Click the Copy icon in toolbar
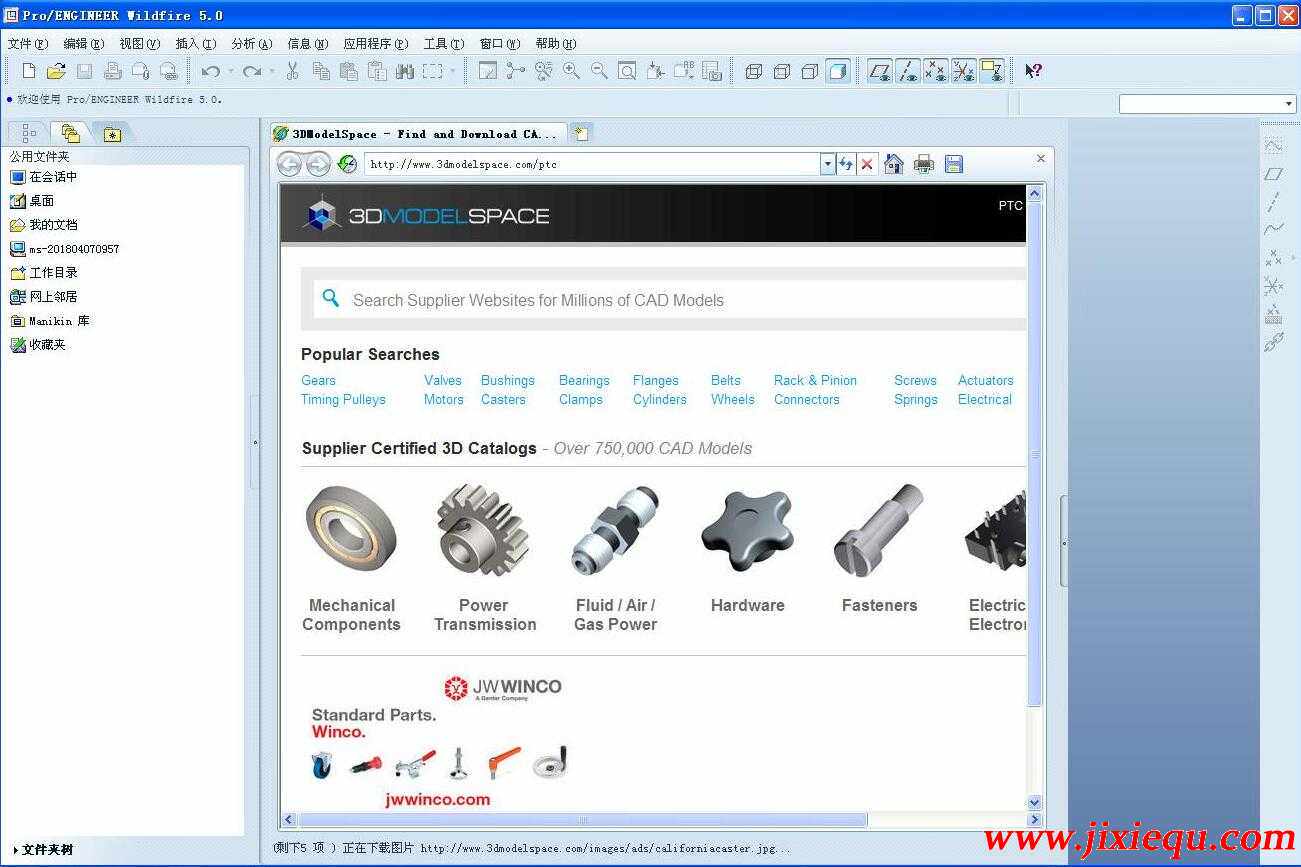The height and width of the screenshot is (867, 1301). click(321, 71)
